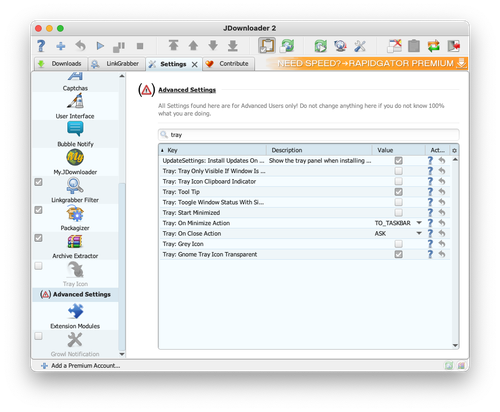Disable the Linkgrabber Filter sidebar checkbox
This screenshot has height=412, width=500.
39,182
